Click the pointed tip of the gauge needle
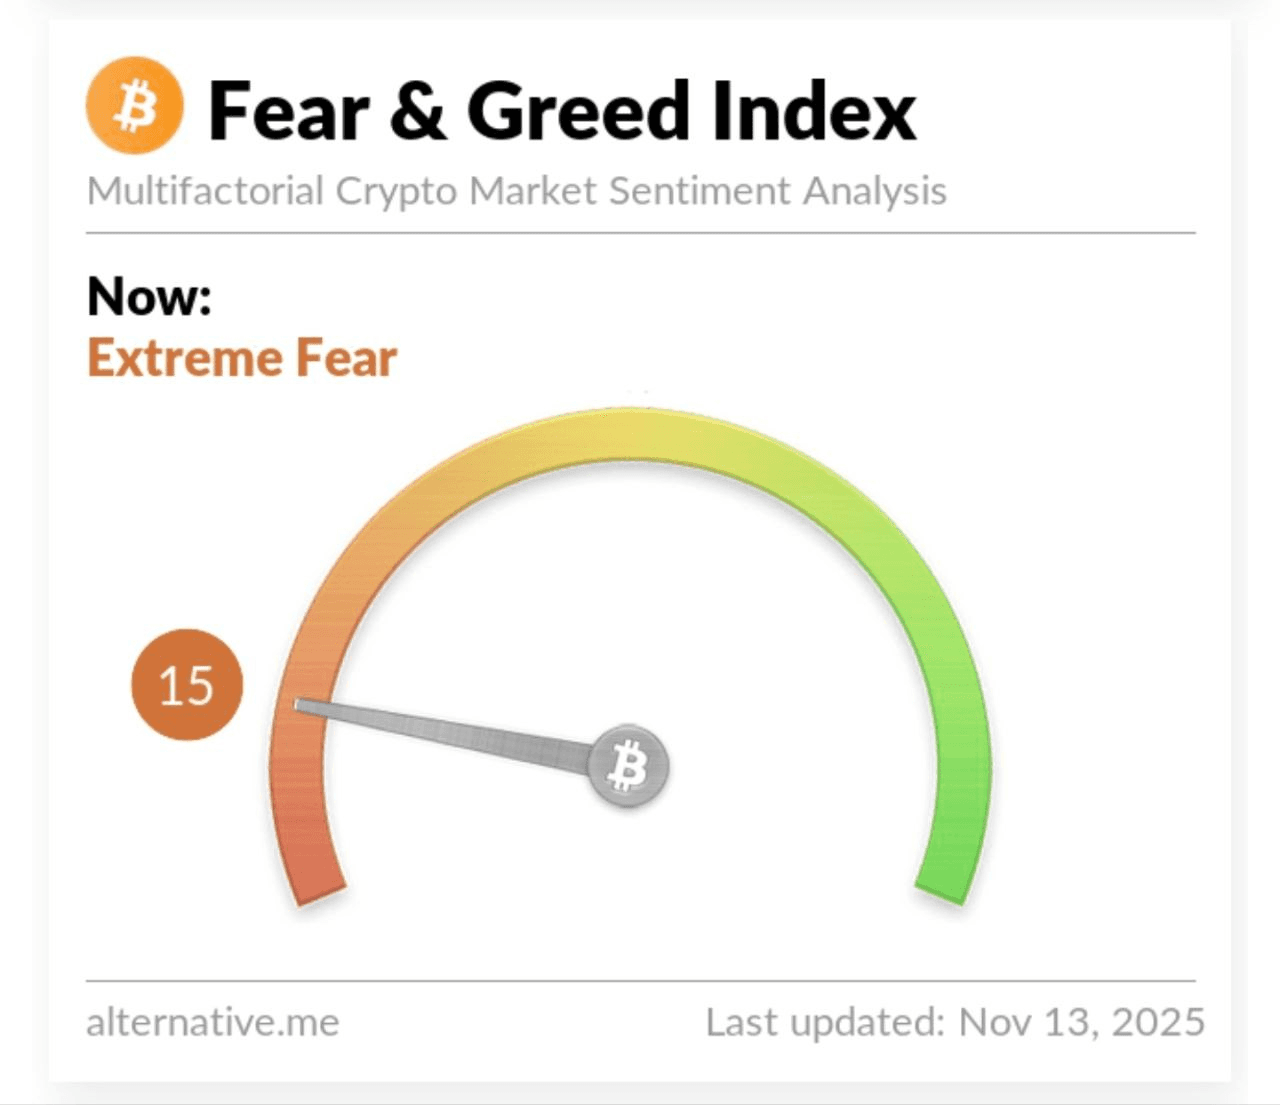1280x1105 pixels. click(298, 705)
